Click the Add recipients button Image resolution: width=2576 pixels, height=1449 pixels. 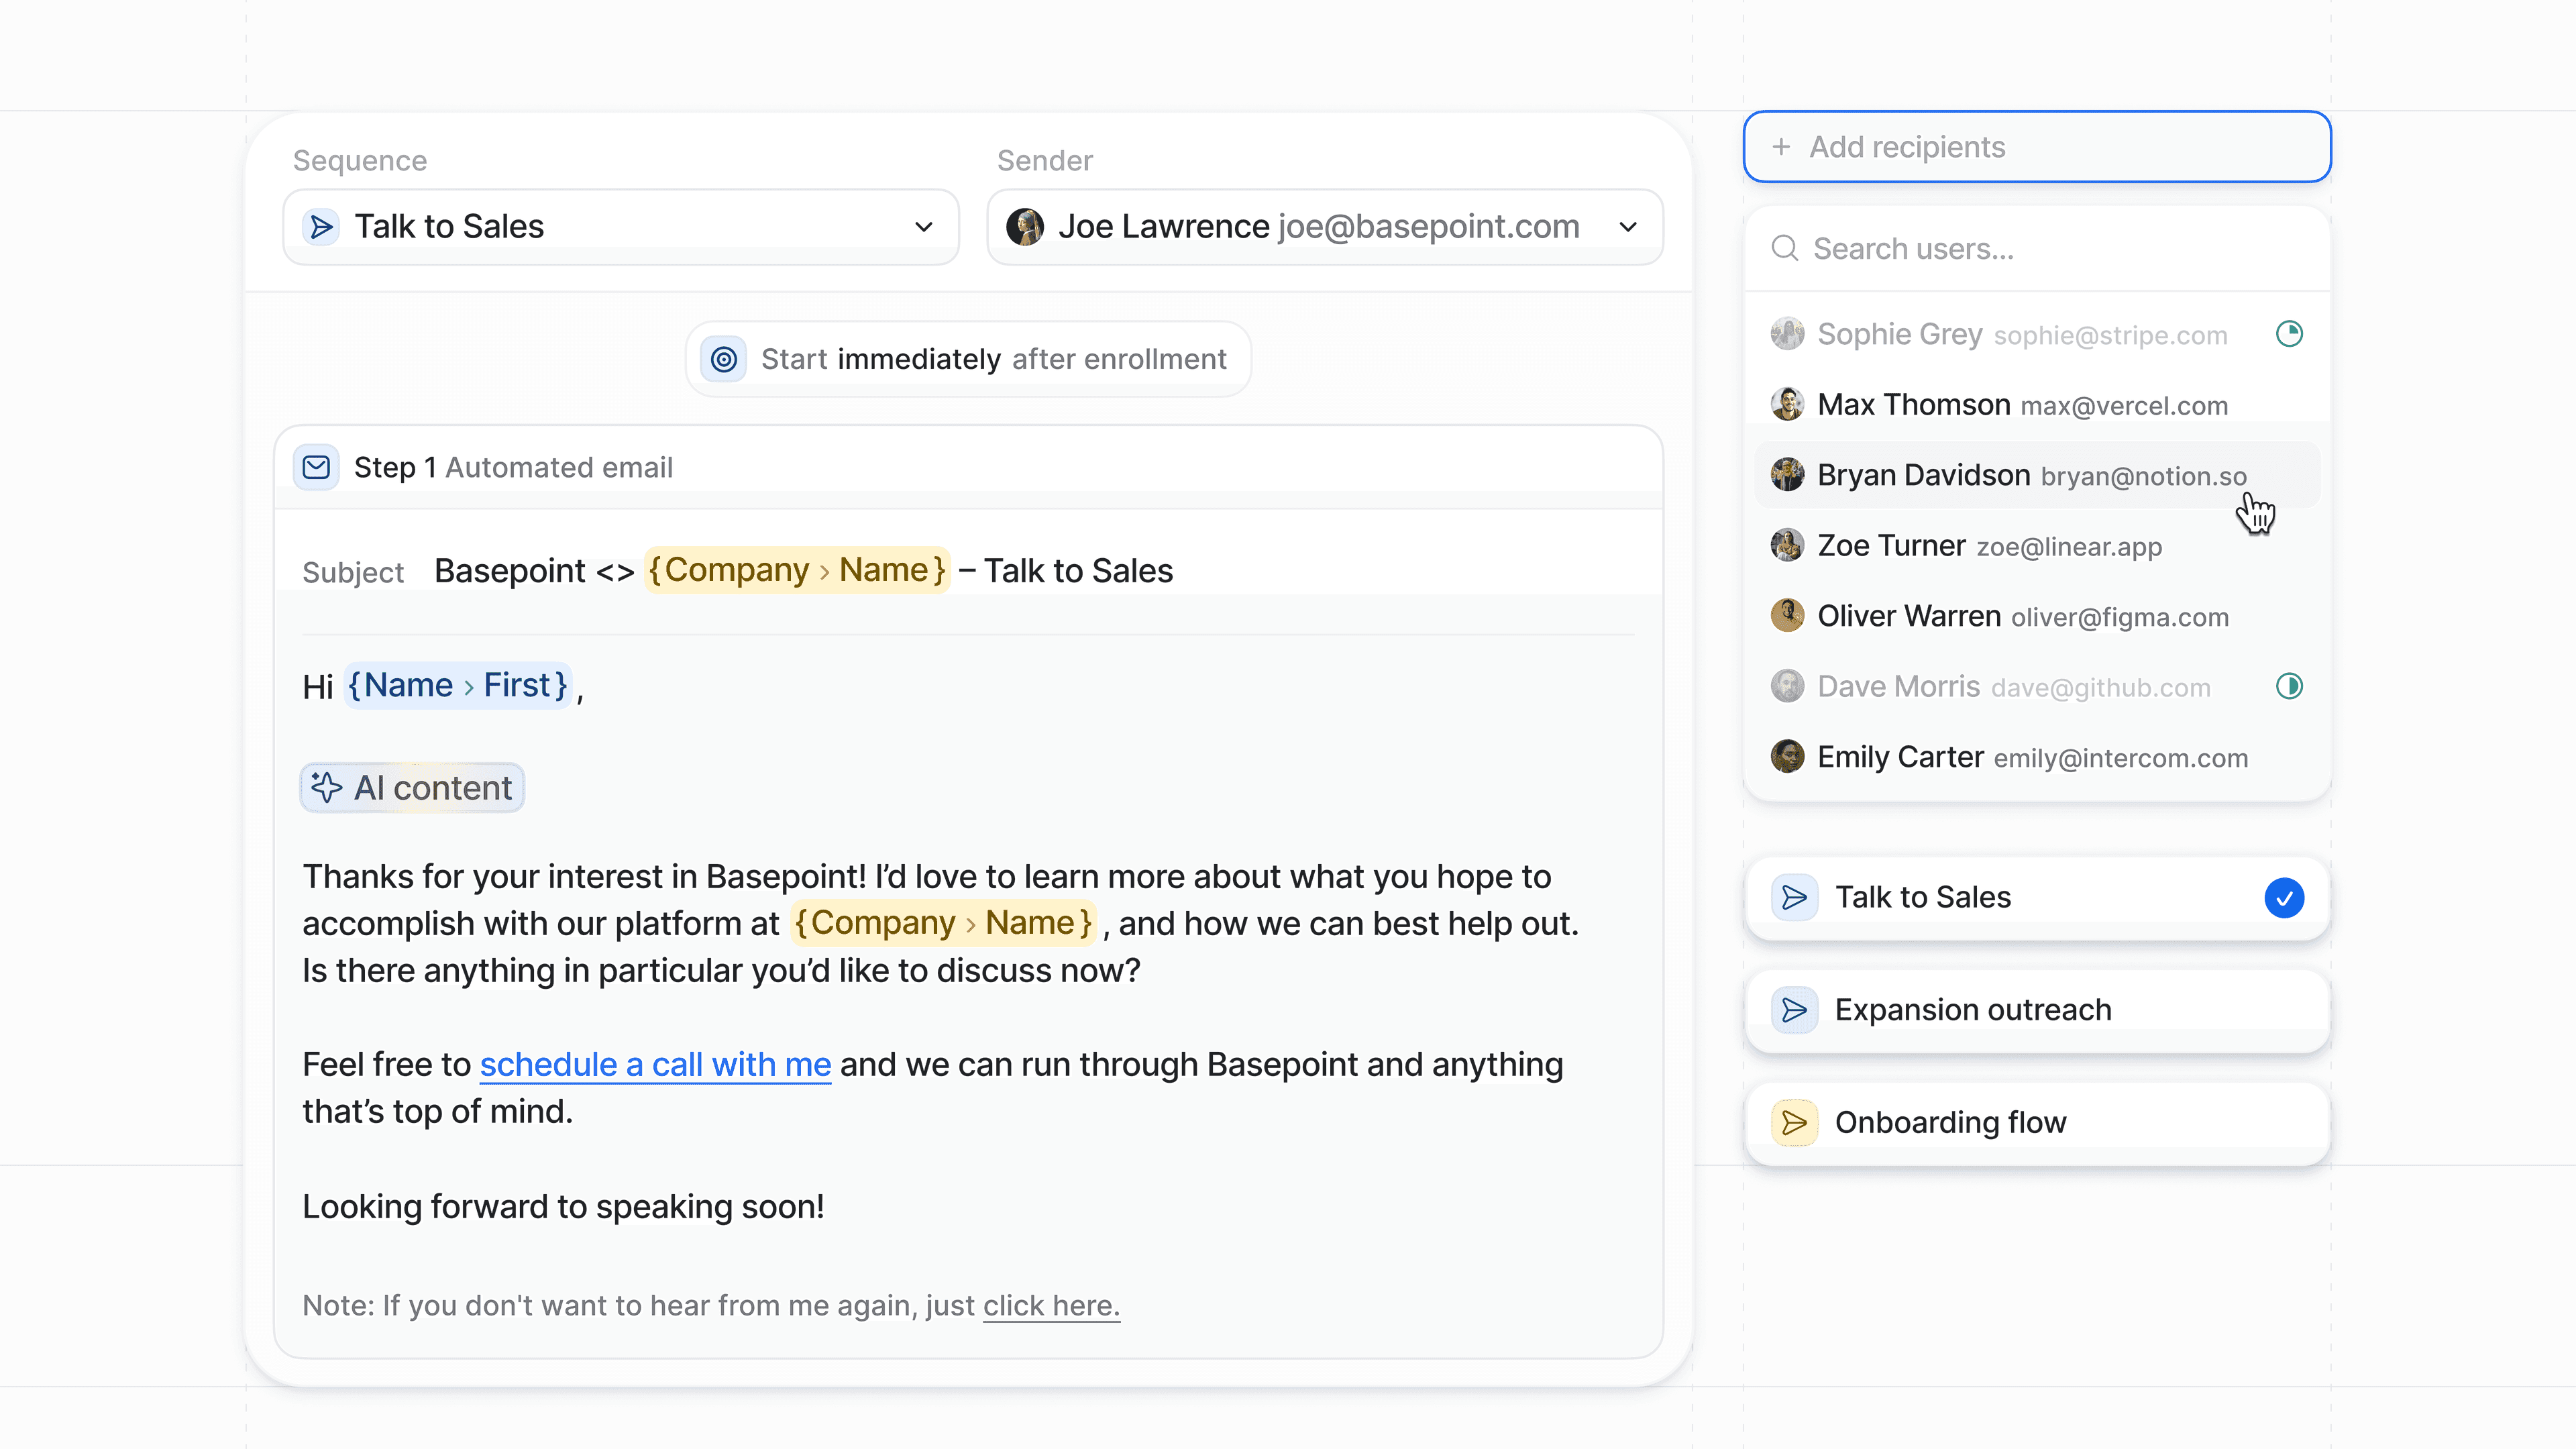pyautogui.click(x=2036, y=147)
